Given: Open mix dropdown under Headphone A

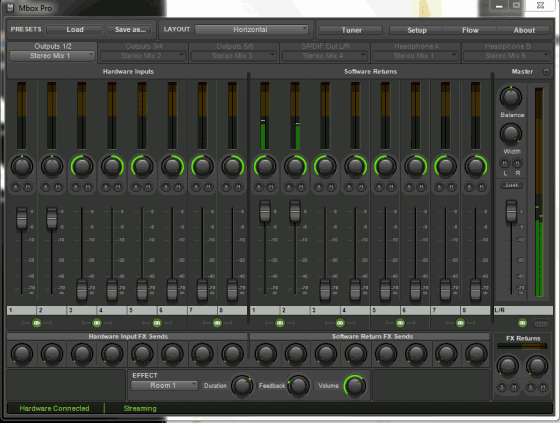Looking at the screenshot, I should (x=415, y=56).
